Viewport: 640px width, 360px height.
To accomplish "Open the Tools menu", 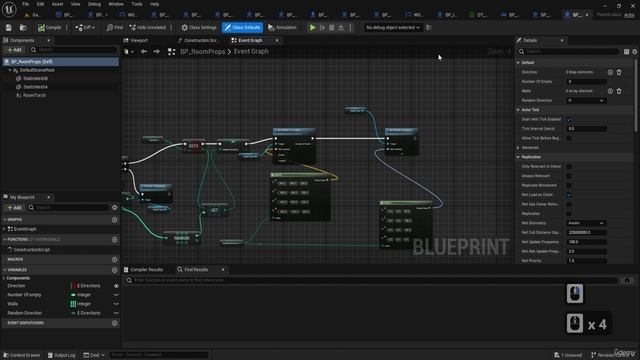I will [x=137, y=4].
